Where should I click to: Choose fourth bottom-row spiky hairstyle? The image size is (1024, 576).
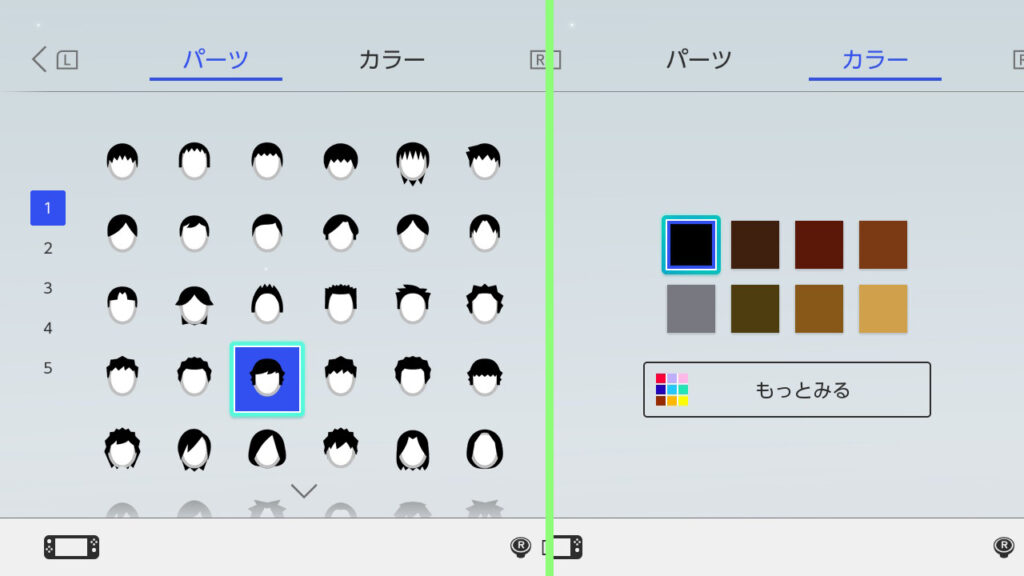pyautogui.click(x=340, y=448)
